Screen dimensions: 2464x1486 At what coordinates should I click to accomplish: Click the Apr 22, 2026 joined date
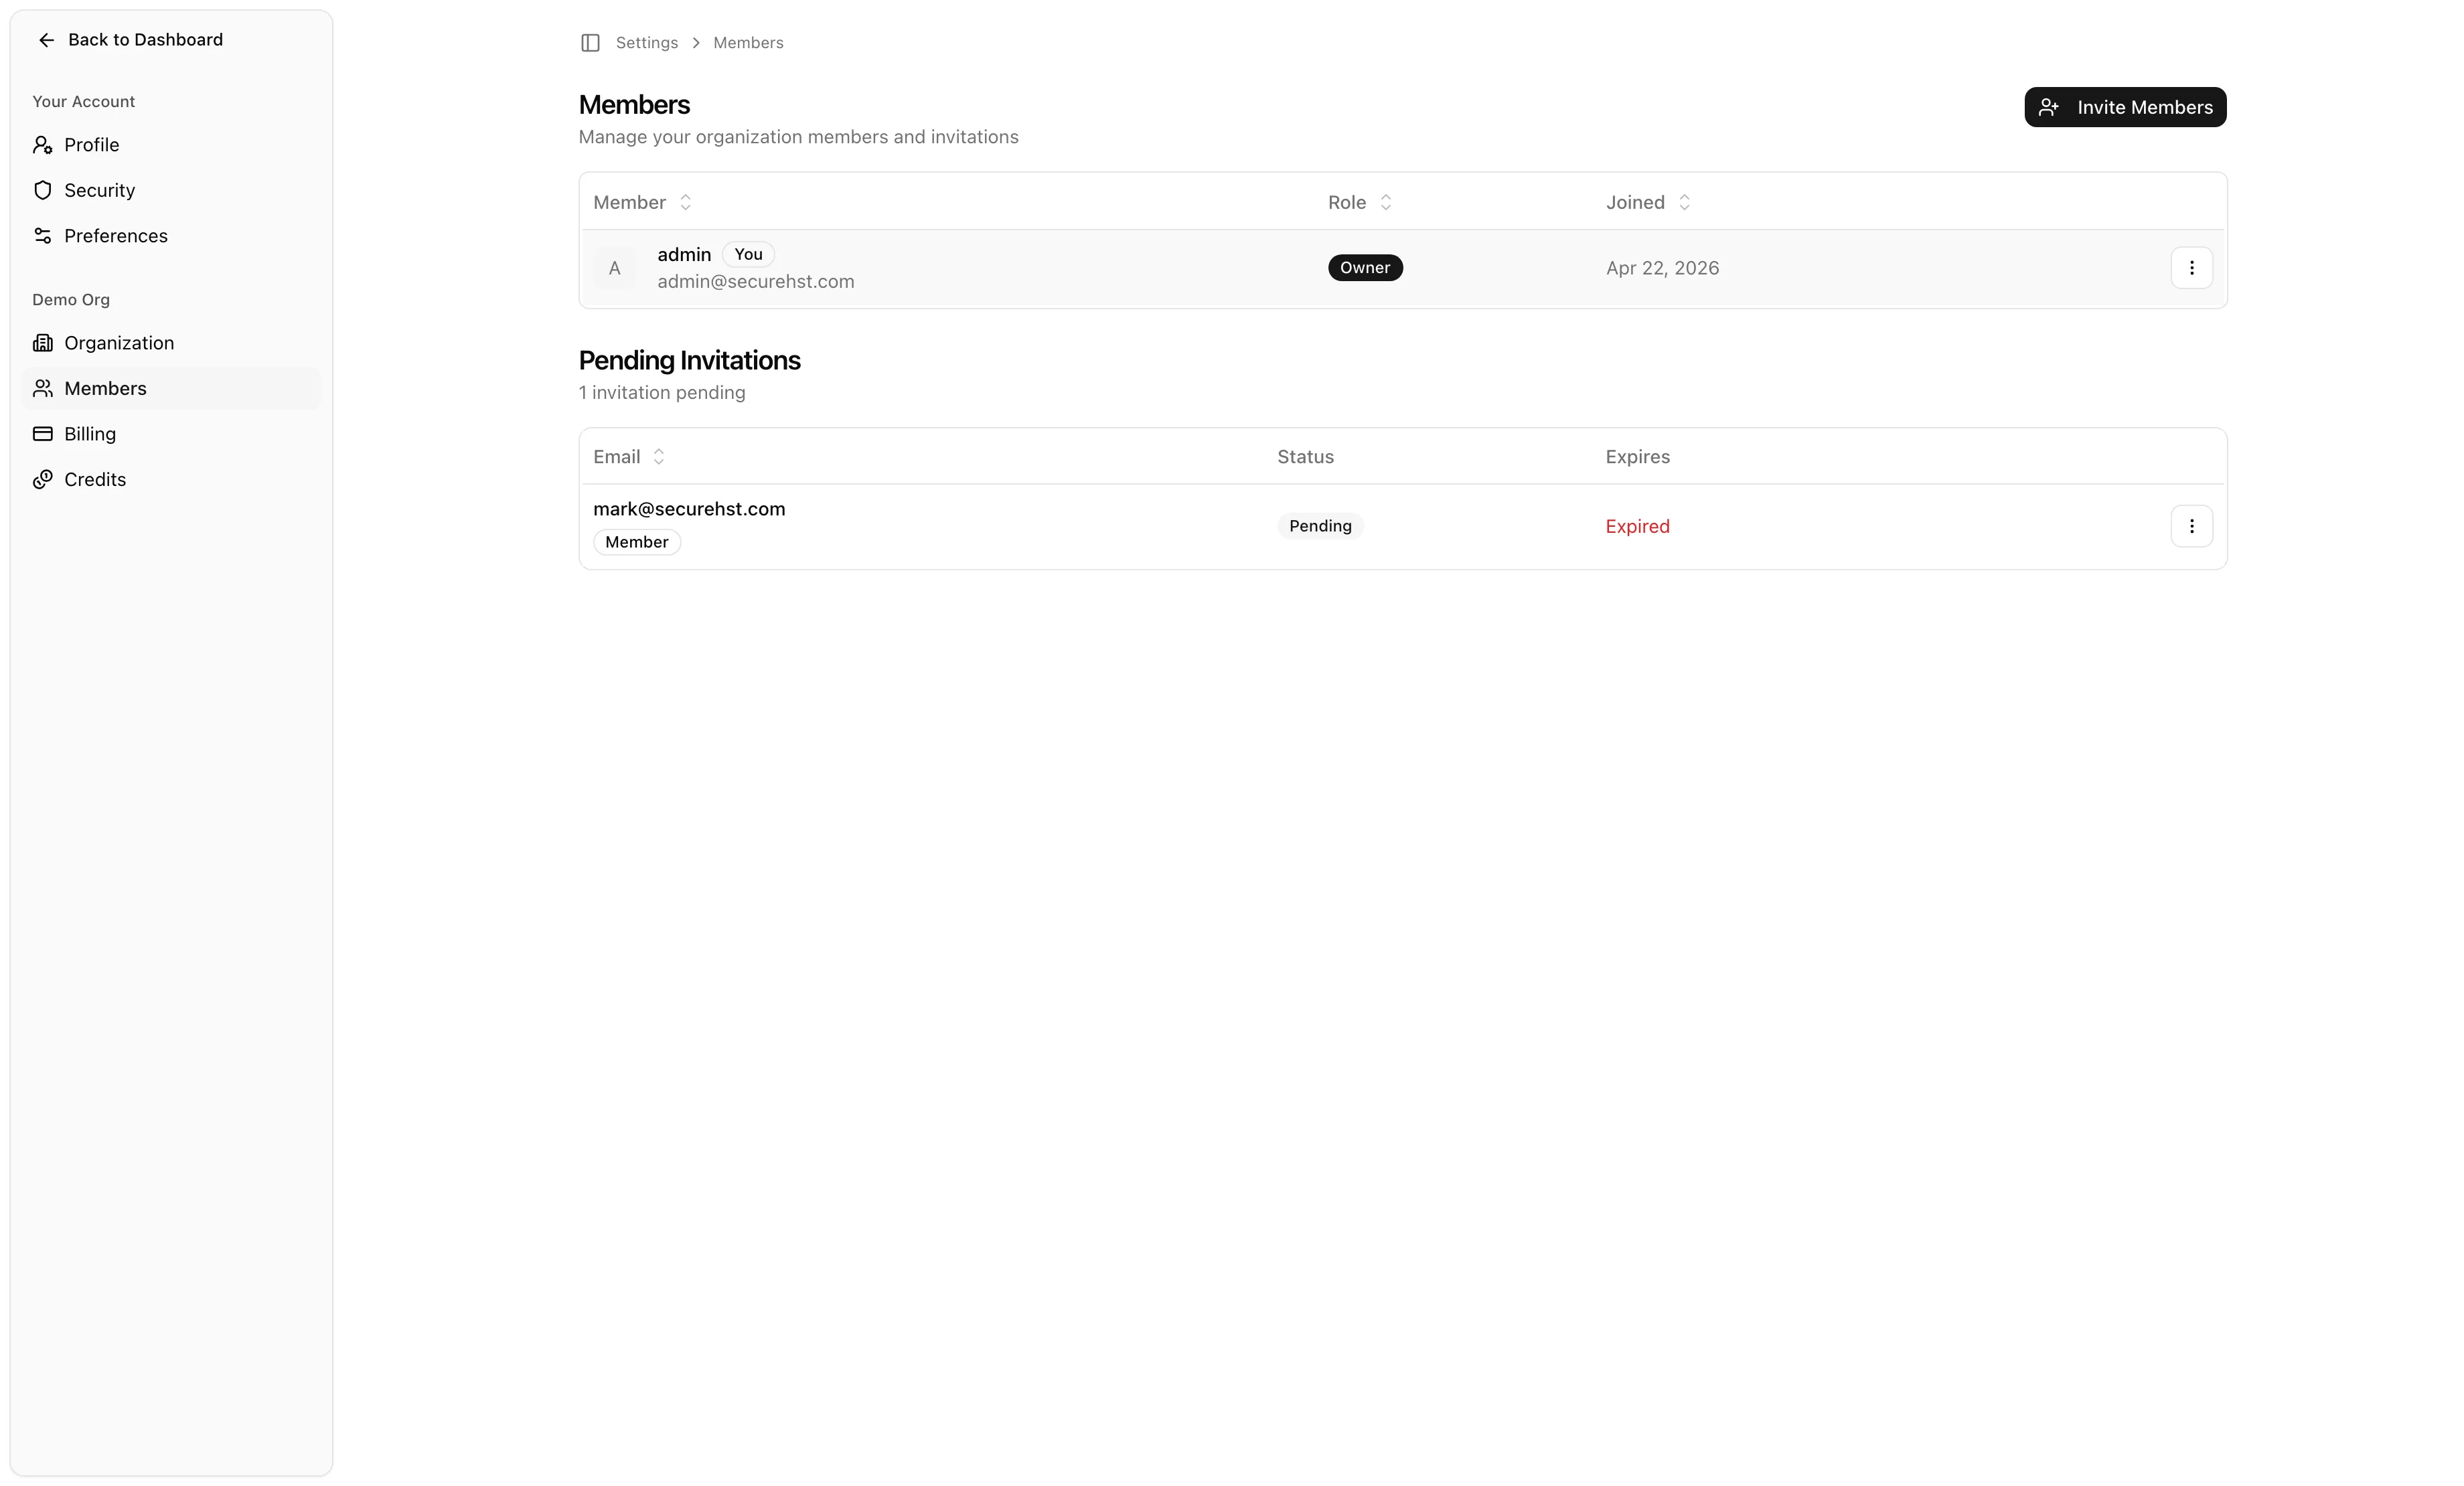[1662, 268]
